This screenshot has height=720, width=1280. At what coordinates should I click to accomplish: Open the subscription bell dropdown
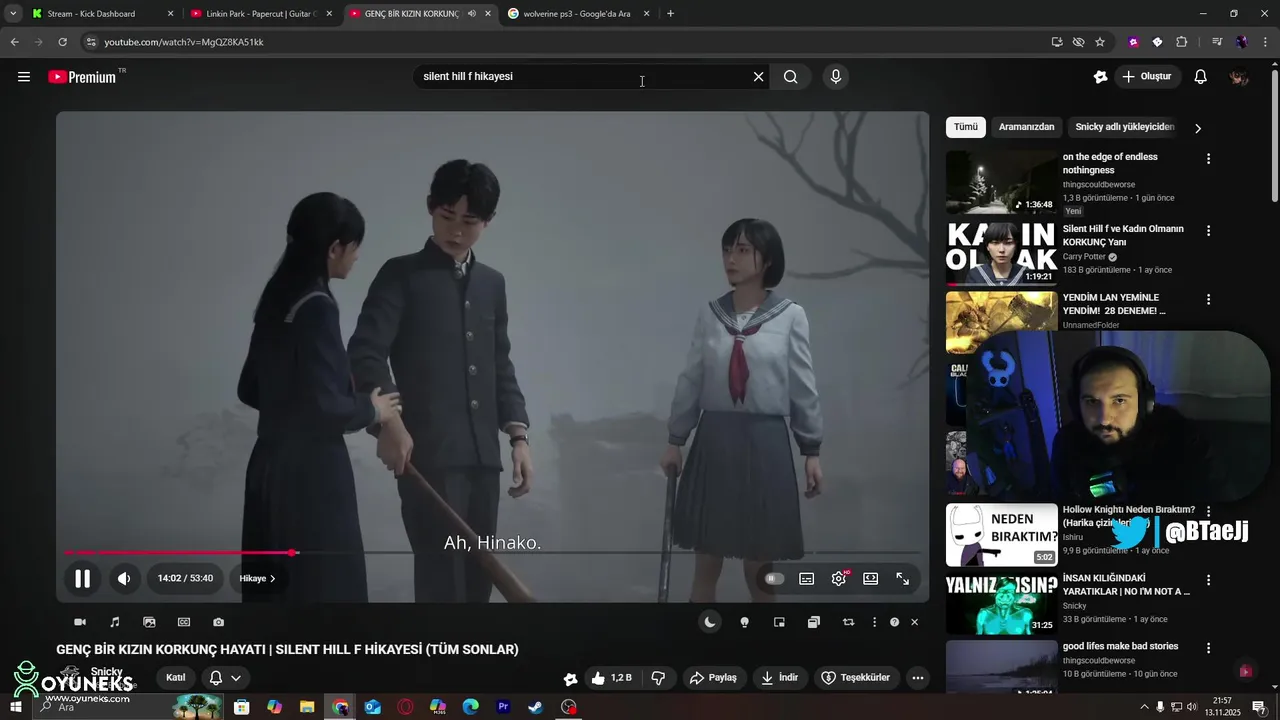[225, 678]
